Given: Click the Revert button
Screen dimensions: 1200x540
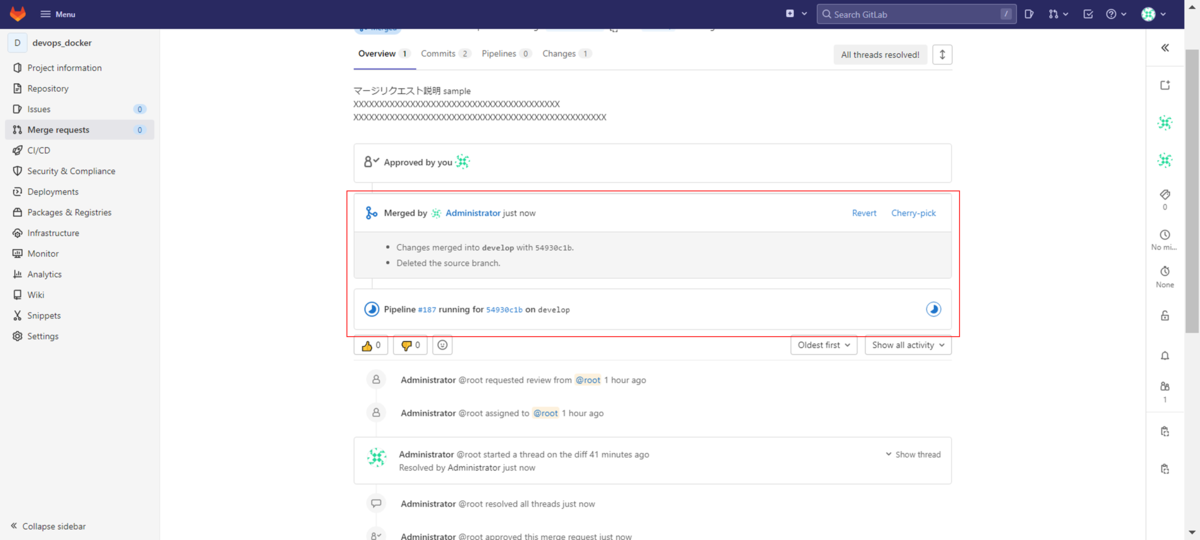Looking at the screenshot, I should click(864, 213).
